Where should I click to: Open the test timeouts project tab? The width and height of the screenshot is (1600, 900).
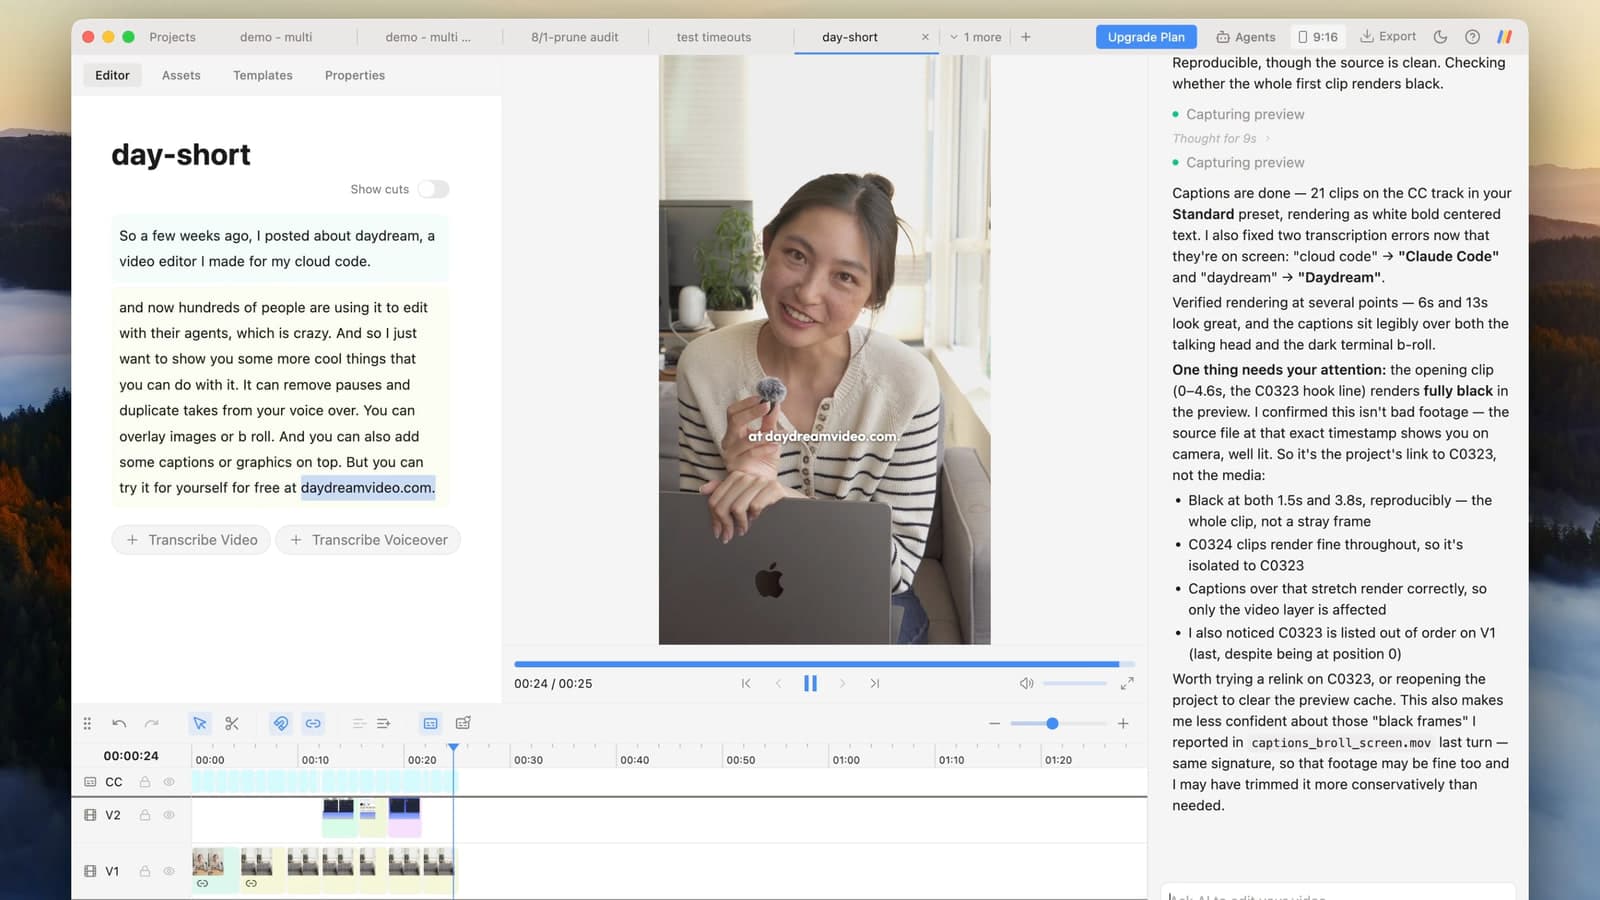tap(714, 37)
